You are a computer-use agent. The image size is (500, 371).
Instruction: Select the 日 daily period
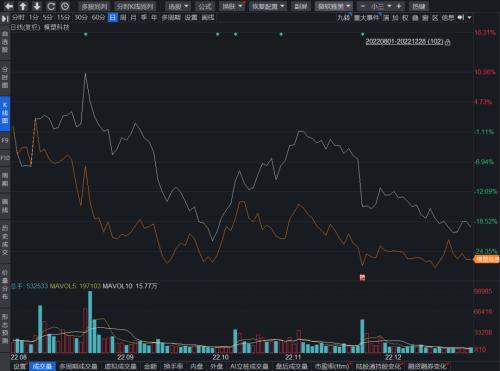click(x=113, y=17)
